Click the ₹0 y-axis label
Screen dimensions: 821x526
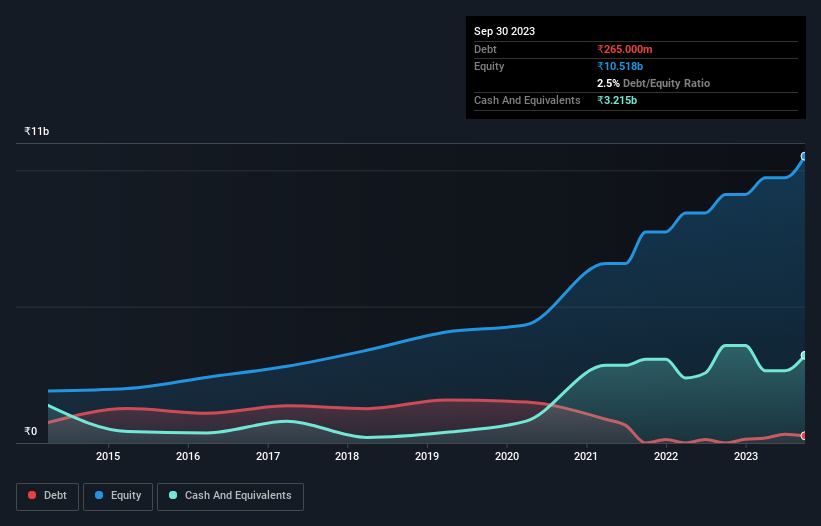pyautogui.click(x=31, y=431)
